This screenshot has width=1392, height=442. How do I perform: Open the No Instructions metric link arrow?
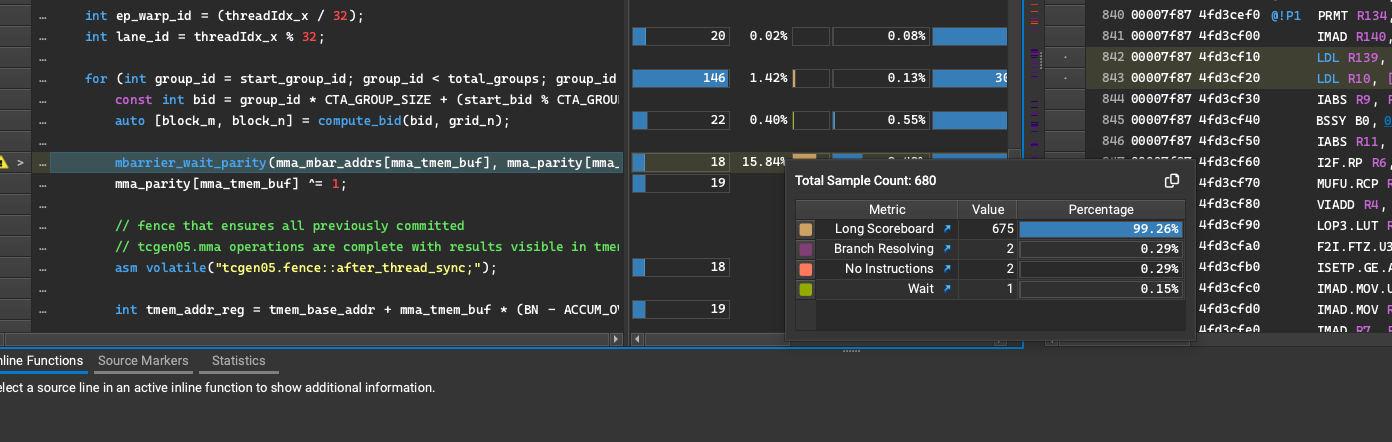point(946,269)
